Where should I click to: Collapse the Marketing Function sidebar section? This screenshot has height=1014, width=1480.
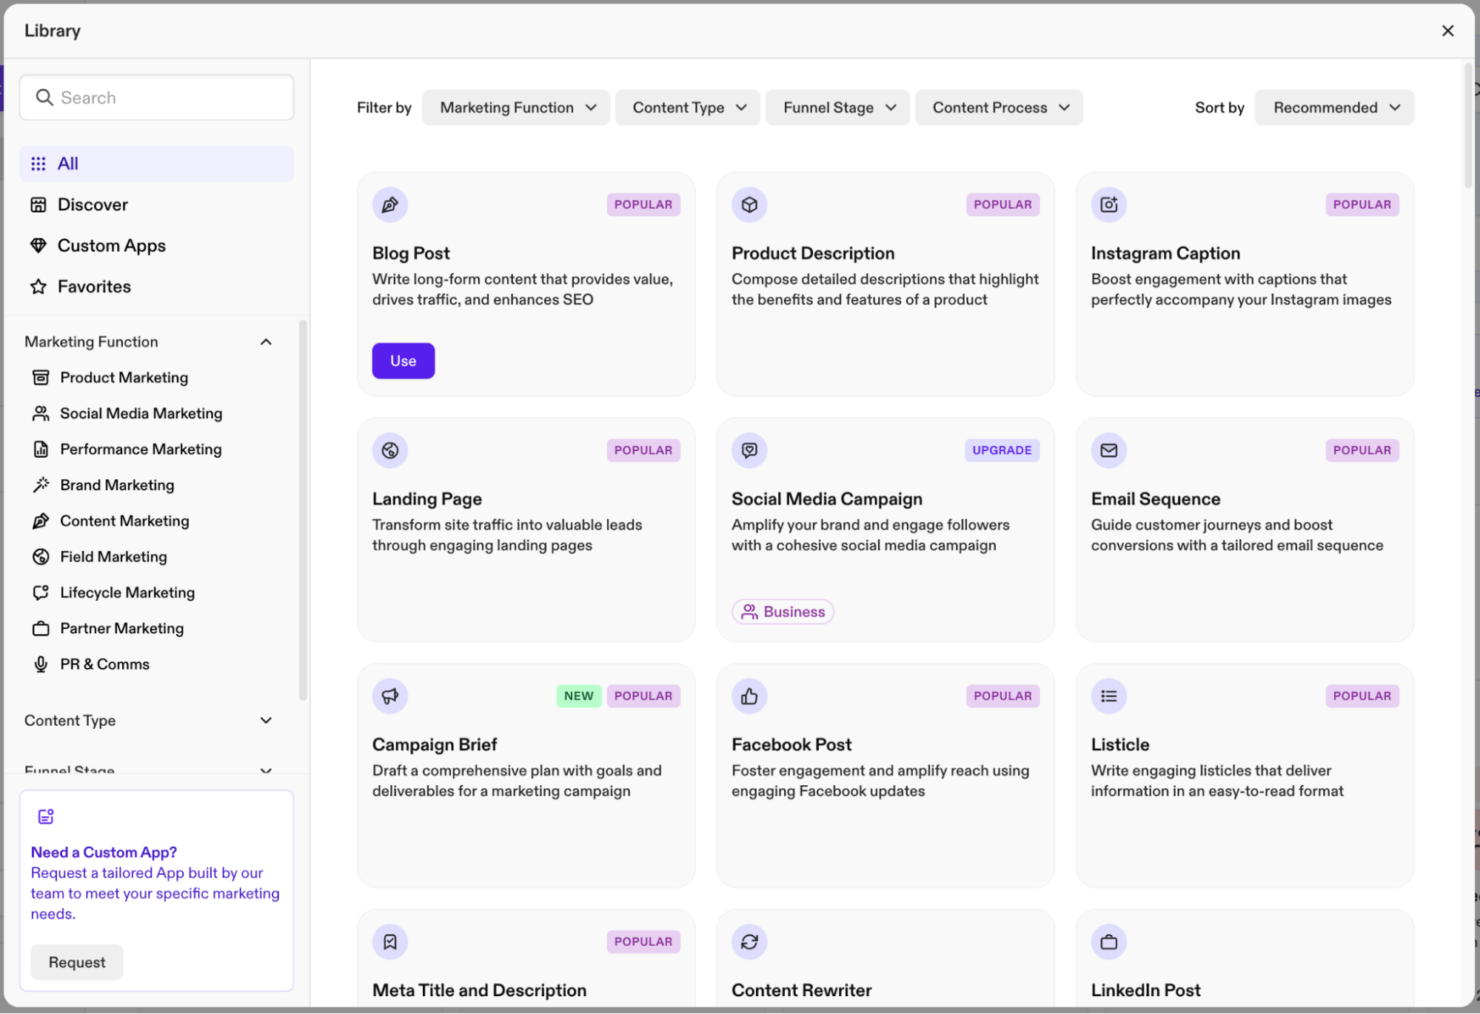(x=266, y=341)
